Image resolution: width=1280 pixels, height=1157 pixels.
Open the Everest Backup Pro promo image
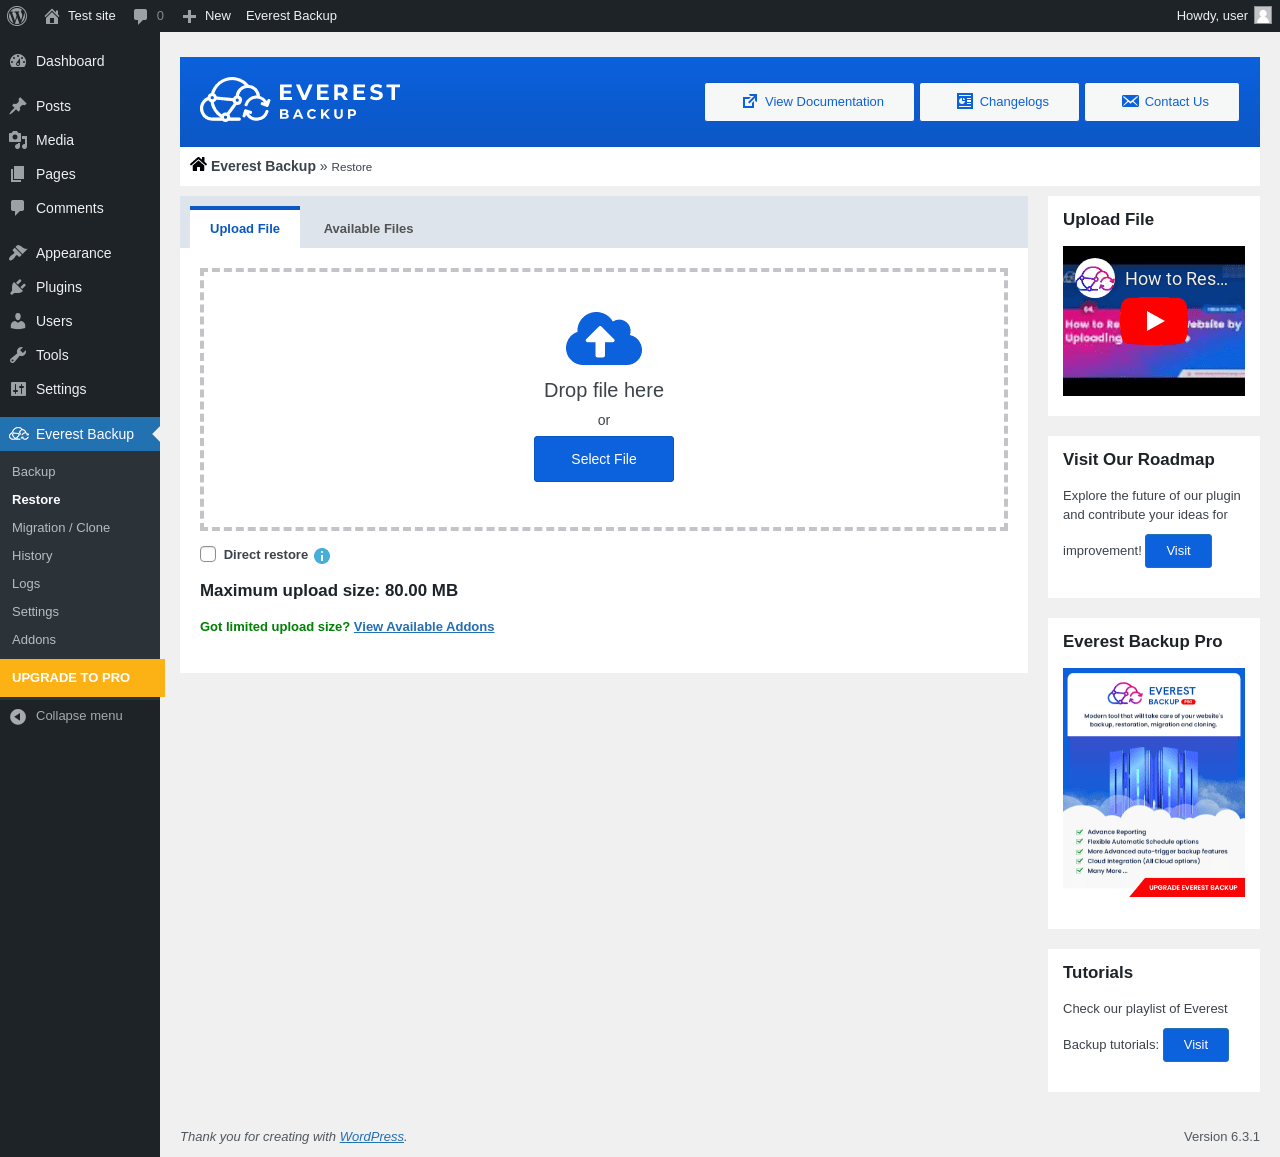(1154, 783)
